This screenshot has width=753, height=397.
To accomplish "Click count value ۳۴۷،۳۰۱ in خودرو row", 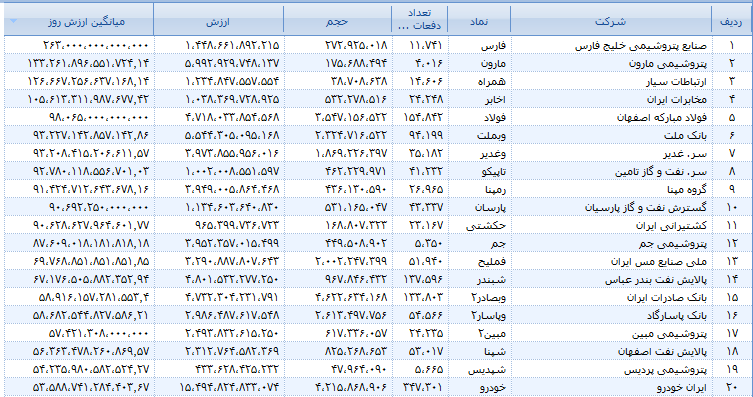I will pos(424,387).
